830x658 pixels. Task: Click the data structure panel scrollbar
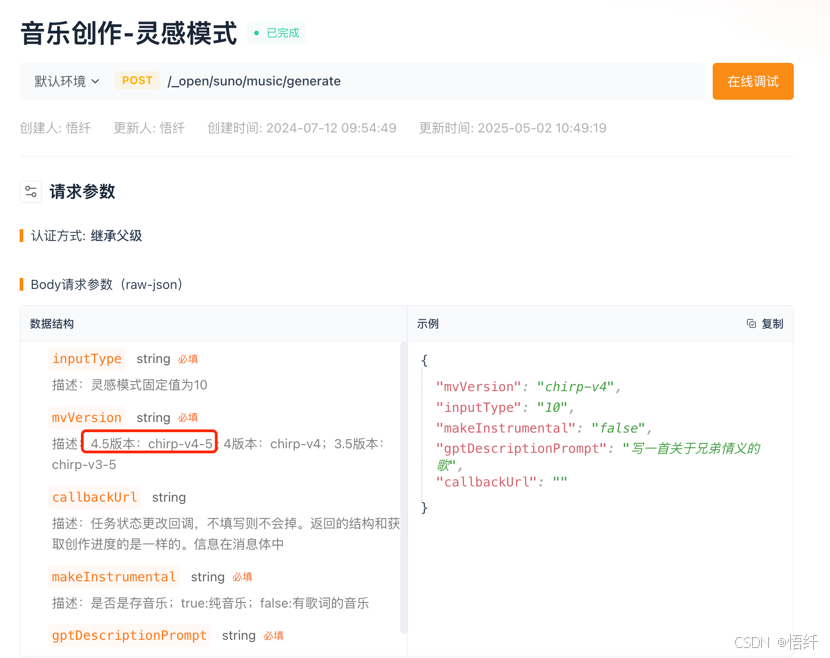click(403, 487)
